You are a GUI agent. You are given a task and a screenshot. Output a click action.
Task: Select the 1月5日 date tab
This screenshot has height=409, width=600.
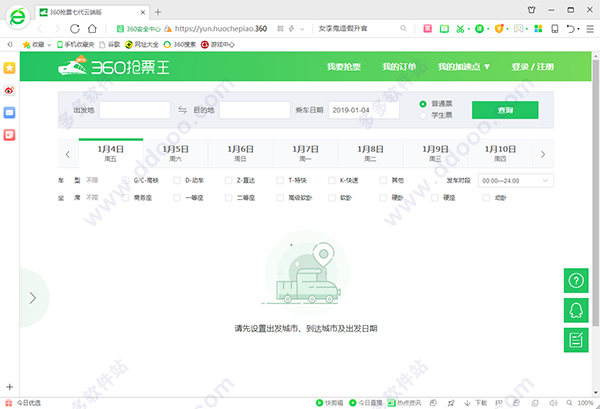point(176,153)
